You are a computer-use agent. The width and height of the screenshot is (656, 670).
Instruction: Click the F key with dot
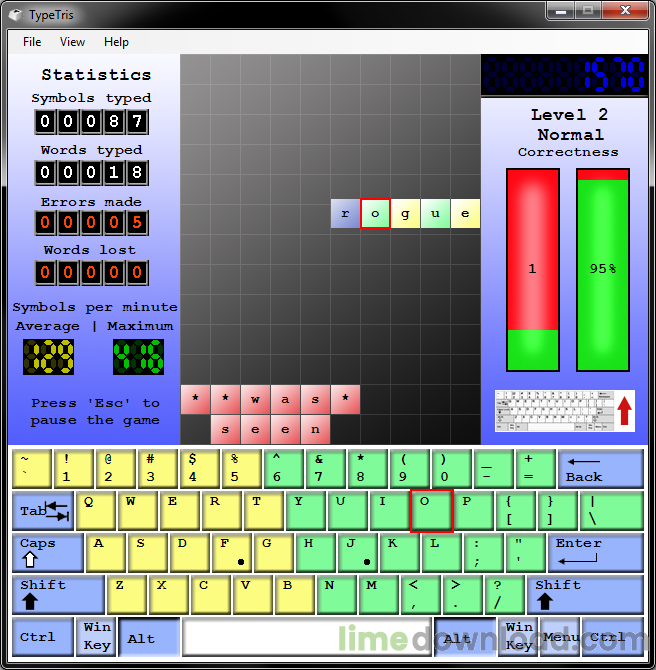[231, 552]
